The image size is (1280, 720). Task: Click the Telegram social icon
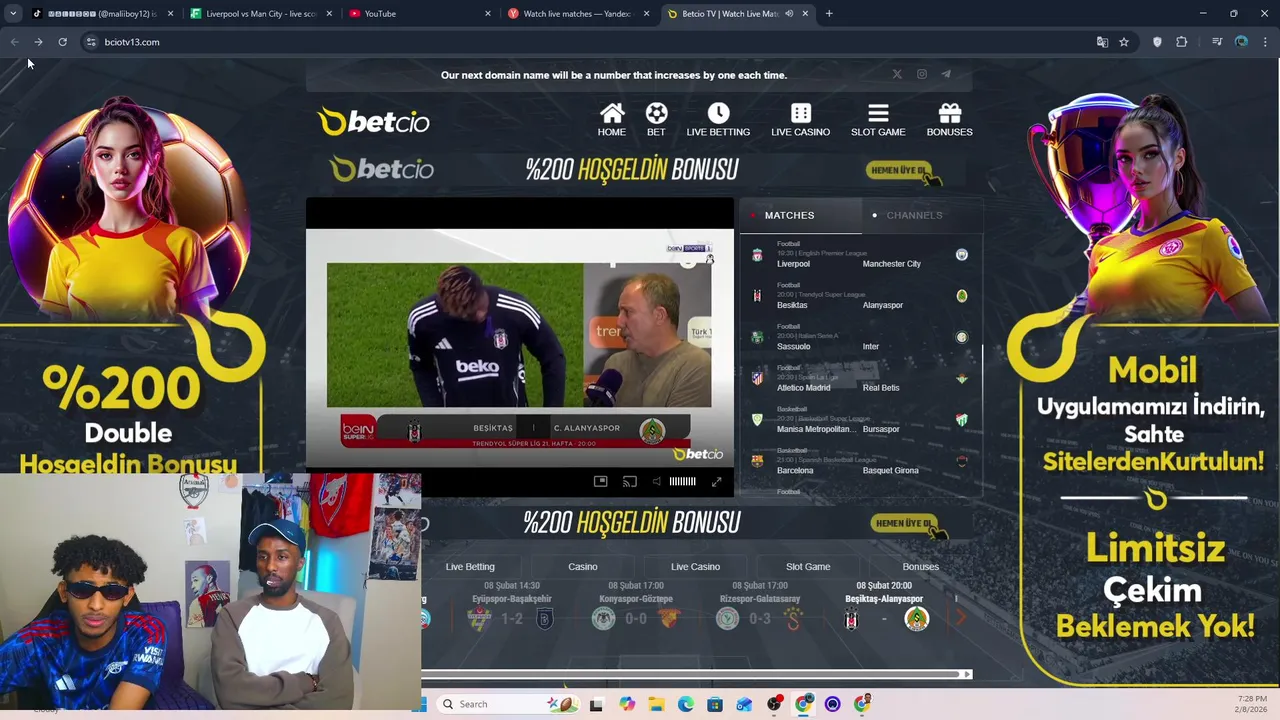[x=946, y=74]
